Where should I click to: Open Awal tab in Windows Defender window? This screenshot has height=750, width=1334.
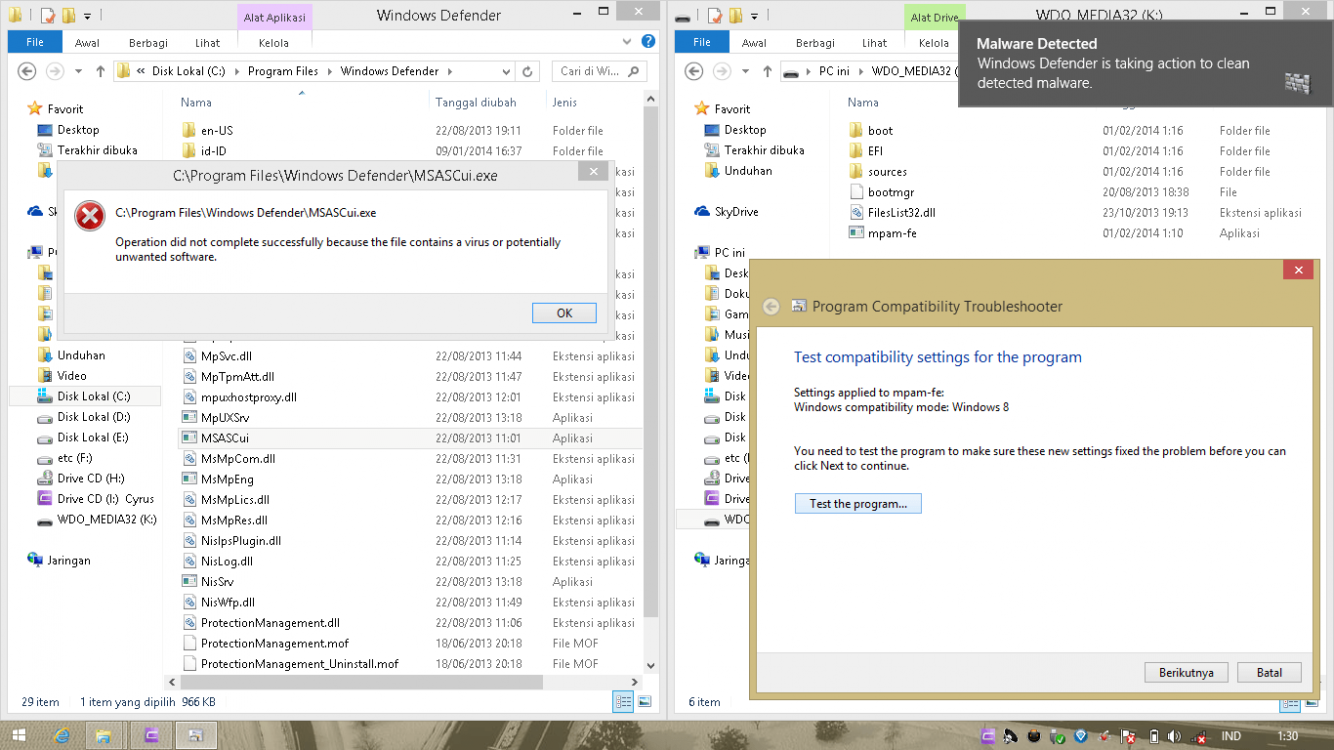[87, 43]
